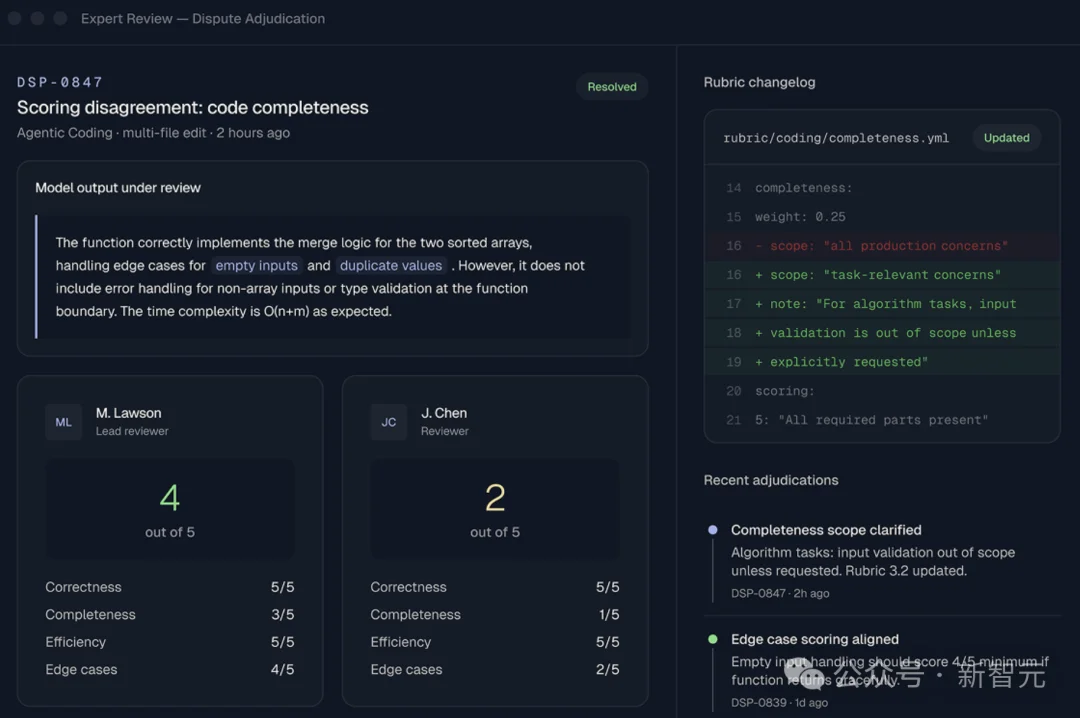Image resolution: width=1080 pixels, height=718 pixels.
Task: Click the first window control dot
Action: click(14, 19)
